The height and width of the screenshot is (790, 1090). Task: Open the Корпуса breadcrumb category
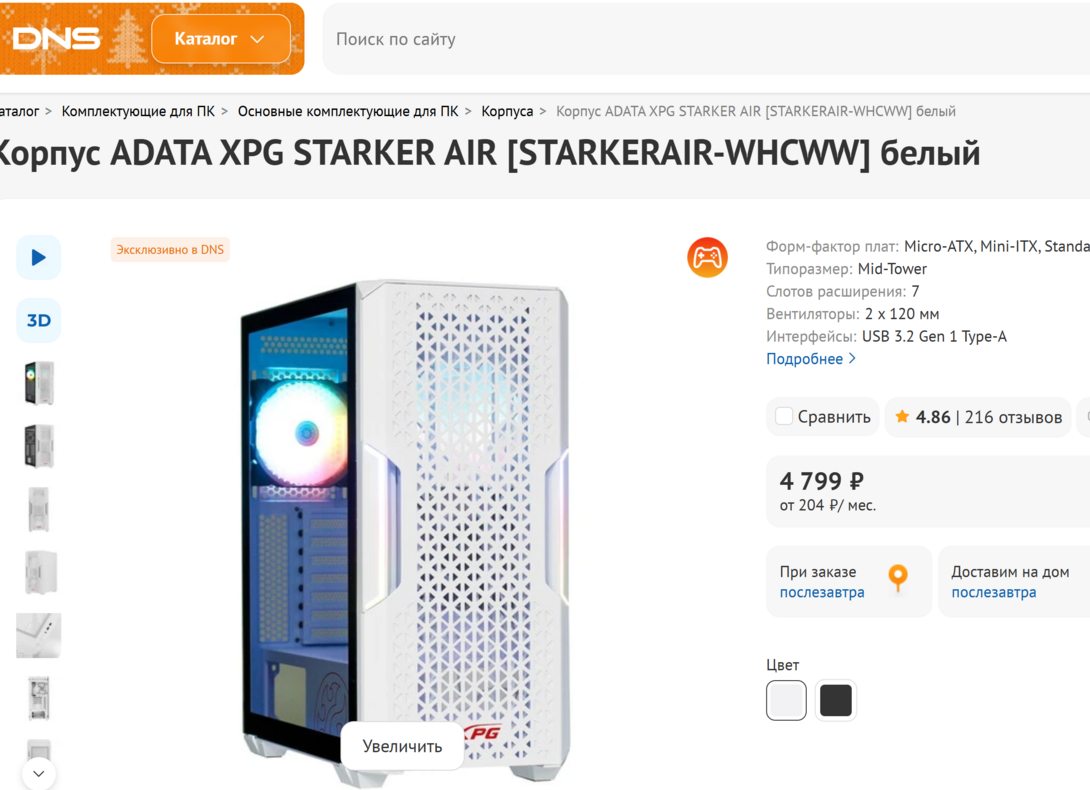[507, 111]
